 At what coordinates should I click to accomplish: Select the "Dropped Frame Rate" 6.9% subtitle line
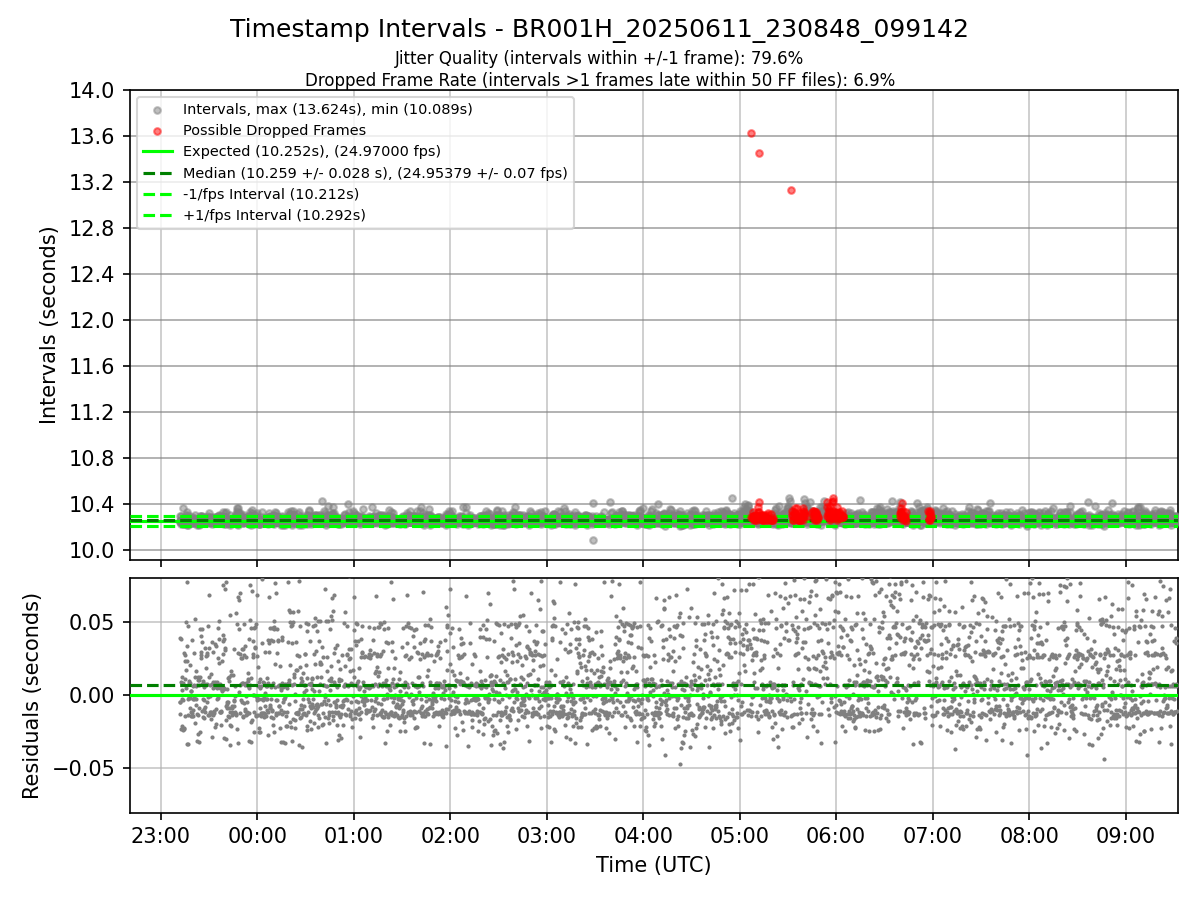pyautogui.click(x=599, y=80)
